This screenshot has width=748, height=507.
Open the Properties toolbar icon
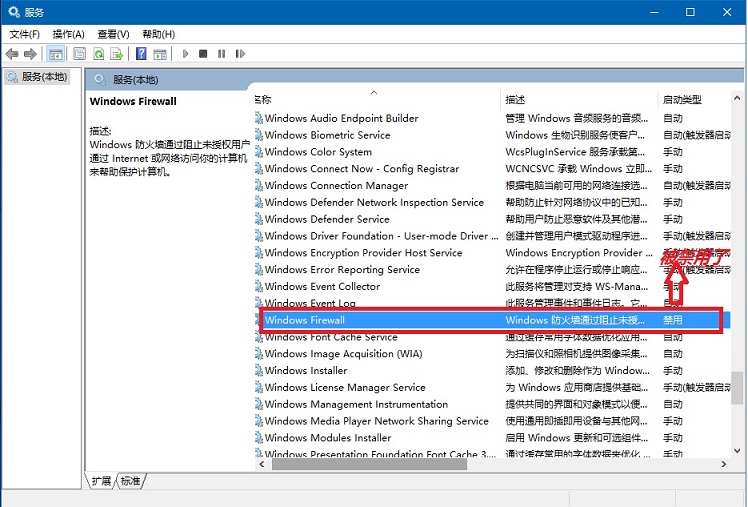pos(80,54)
